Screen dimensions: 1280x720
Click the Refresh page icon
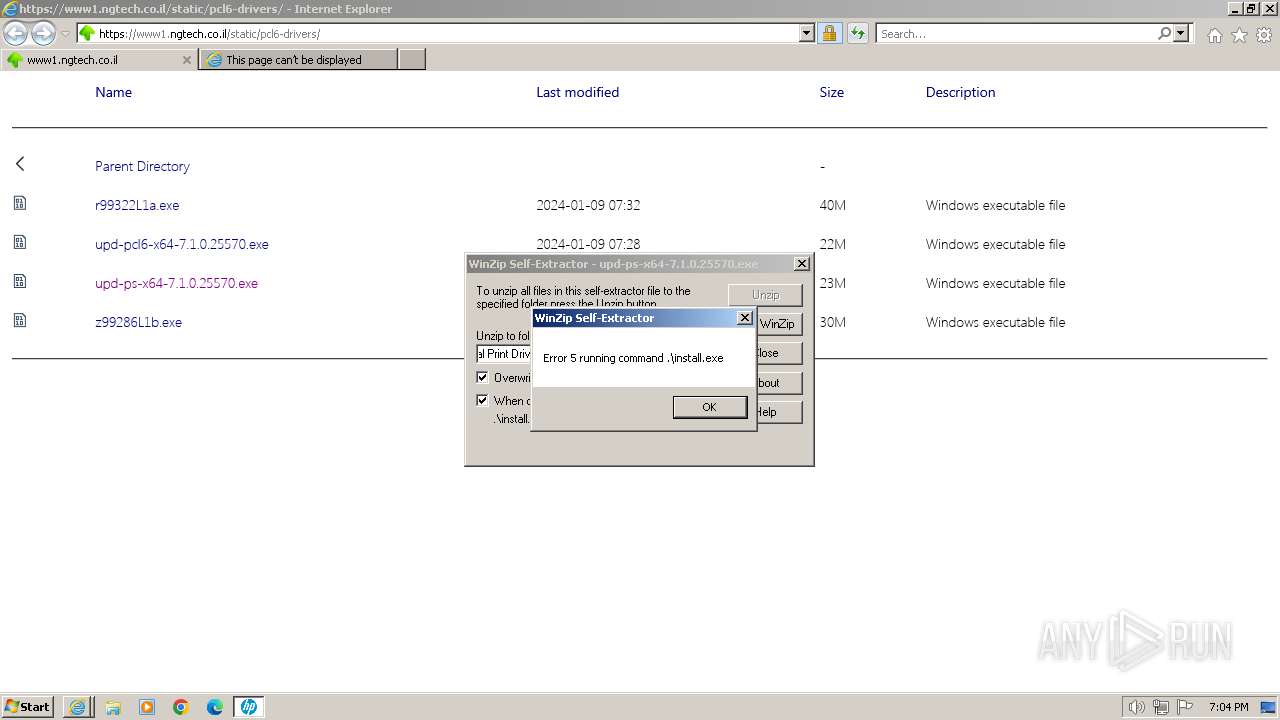click(x=857, y=34)
